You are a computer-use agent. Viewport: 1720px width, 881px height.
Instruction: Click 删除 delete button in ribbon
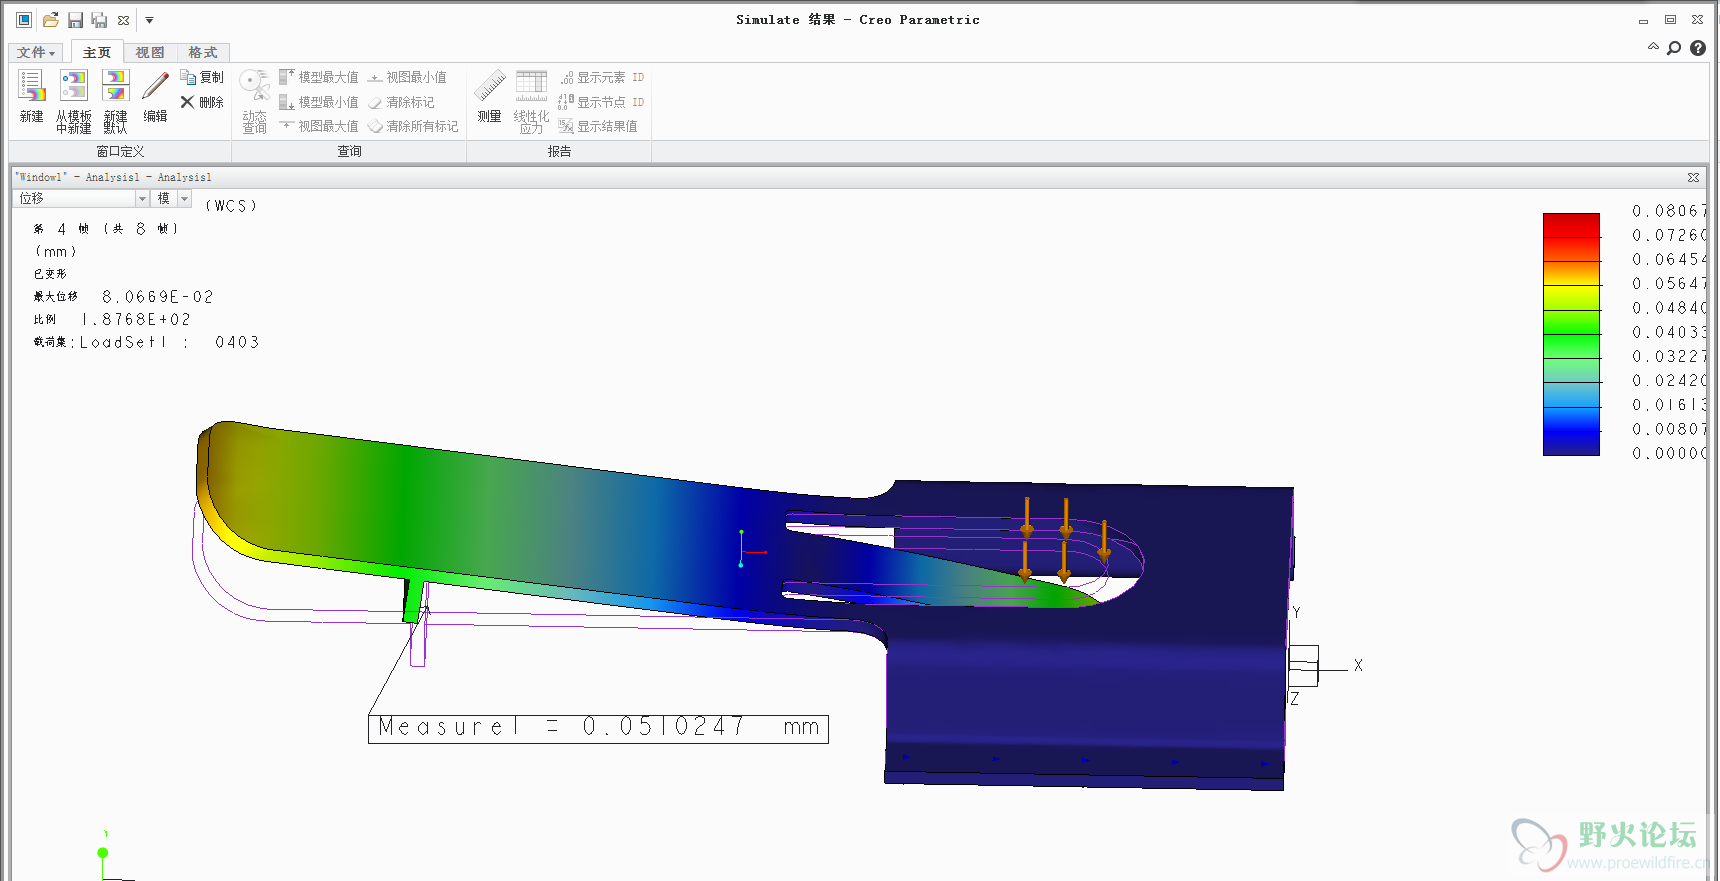click(x=202, y=102)
